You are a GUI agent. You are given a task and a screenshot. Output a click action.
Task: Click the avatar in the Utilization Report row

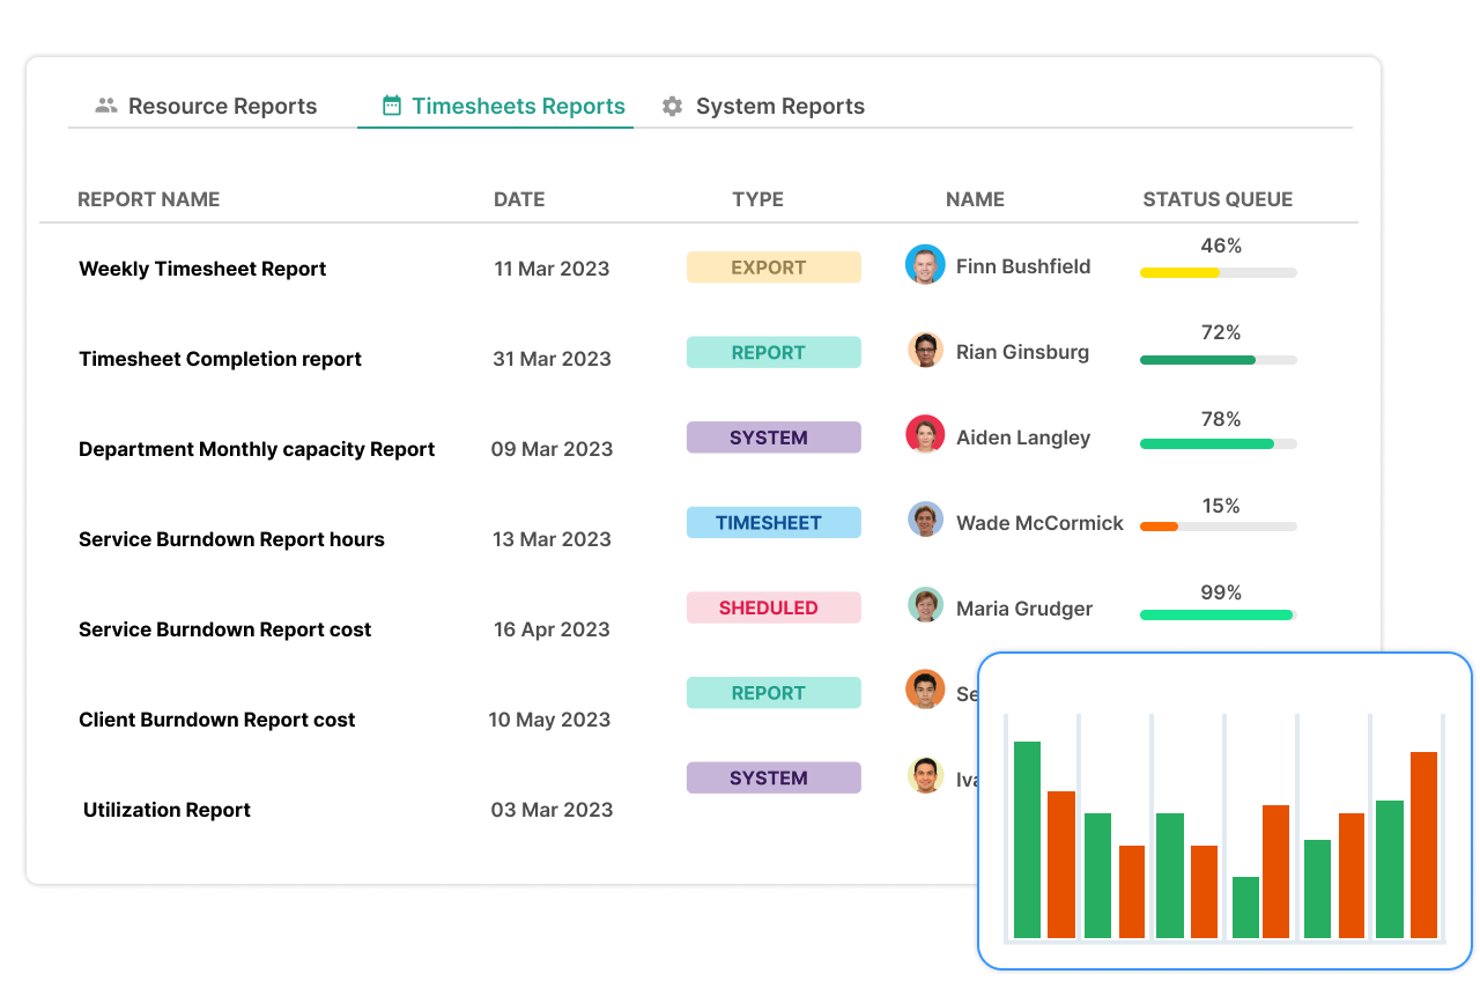click(925, 775)
